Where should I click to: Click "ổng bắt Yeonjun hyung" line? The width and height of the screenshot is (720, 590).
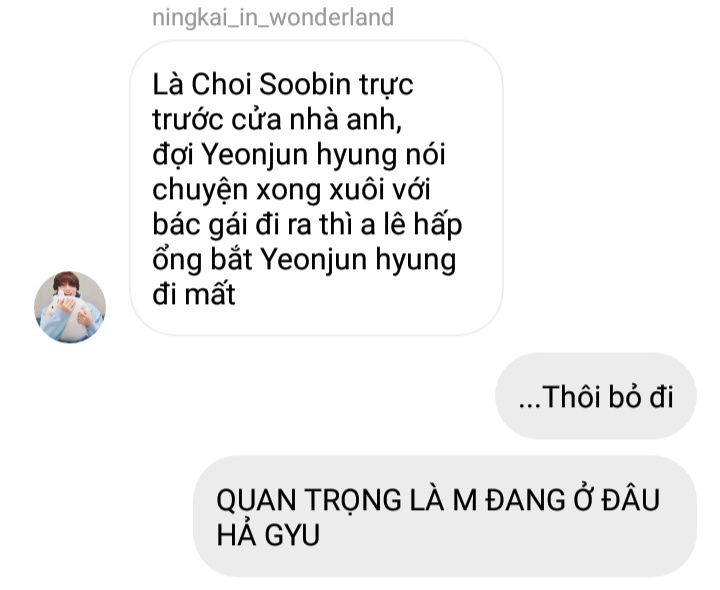coord(304,260)
